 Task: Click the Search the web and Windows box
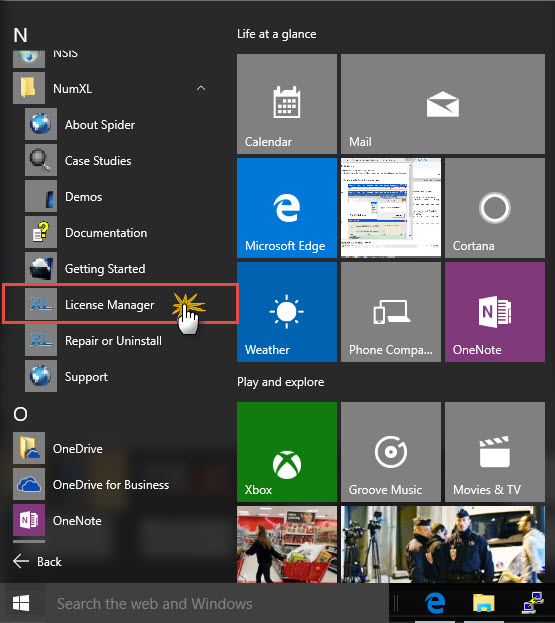click(215, 603)
